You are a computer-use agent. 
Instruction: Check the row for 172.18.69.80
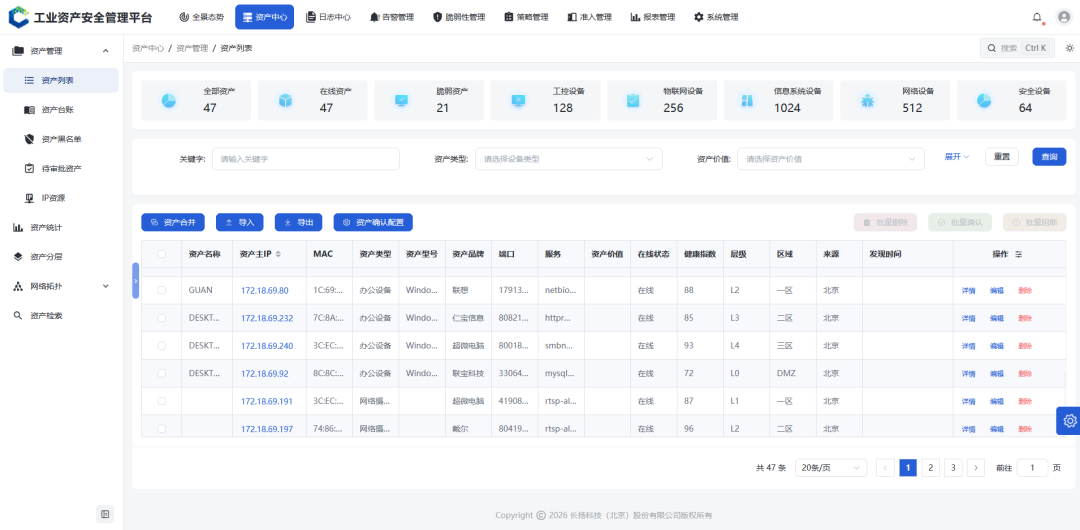click(x=162, y=290)
